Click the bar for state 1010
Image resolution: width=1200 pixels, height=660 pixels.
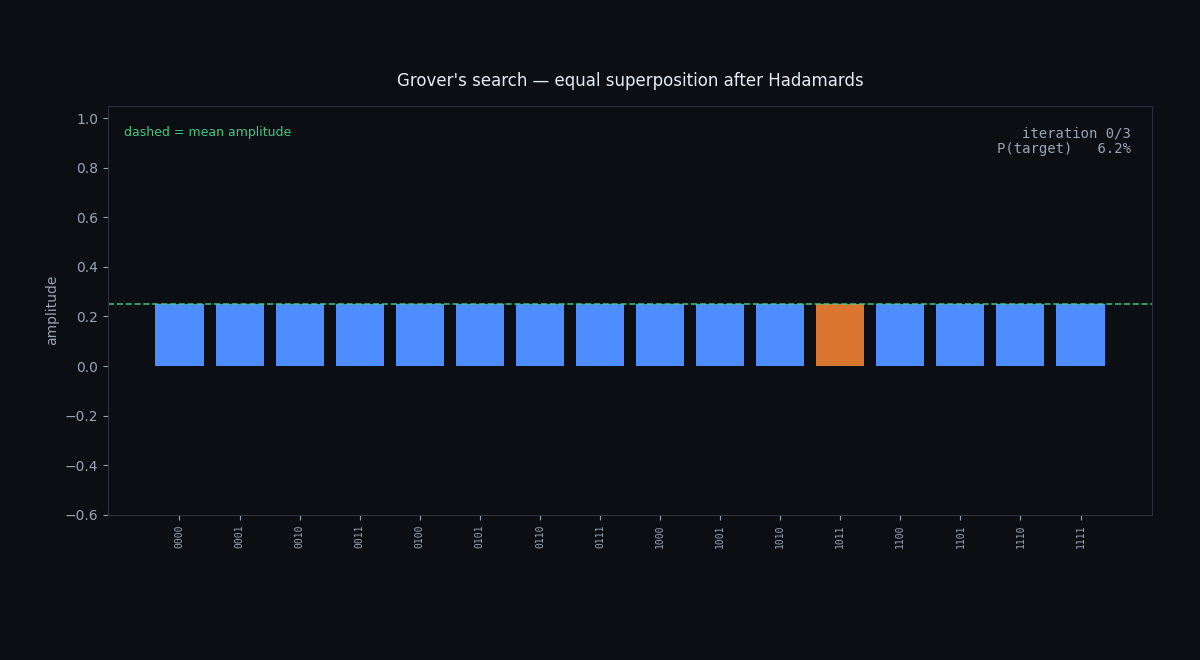(780, 335)
